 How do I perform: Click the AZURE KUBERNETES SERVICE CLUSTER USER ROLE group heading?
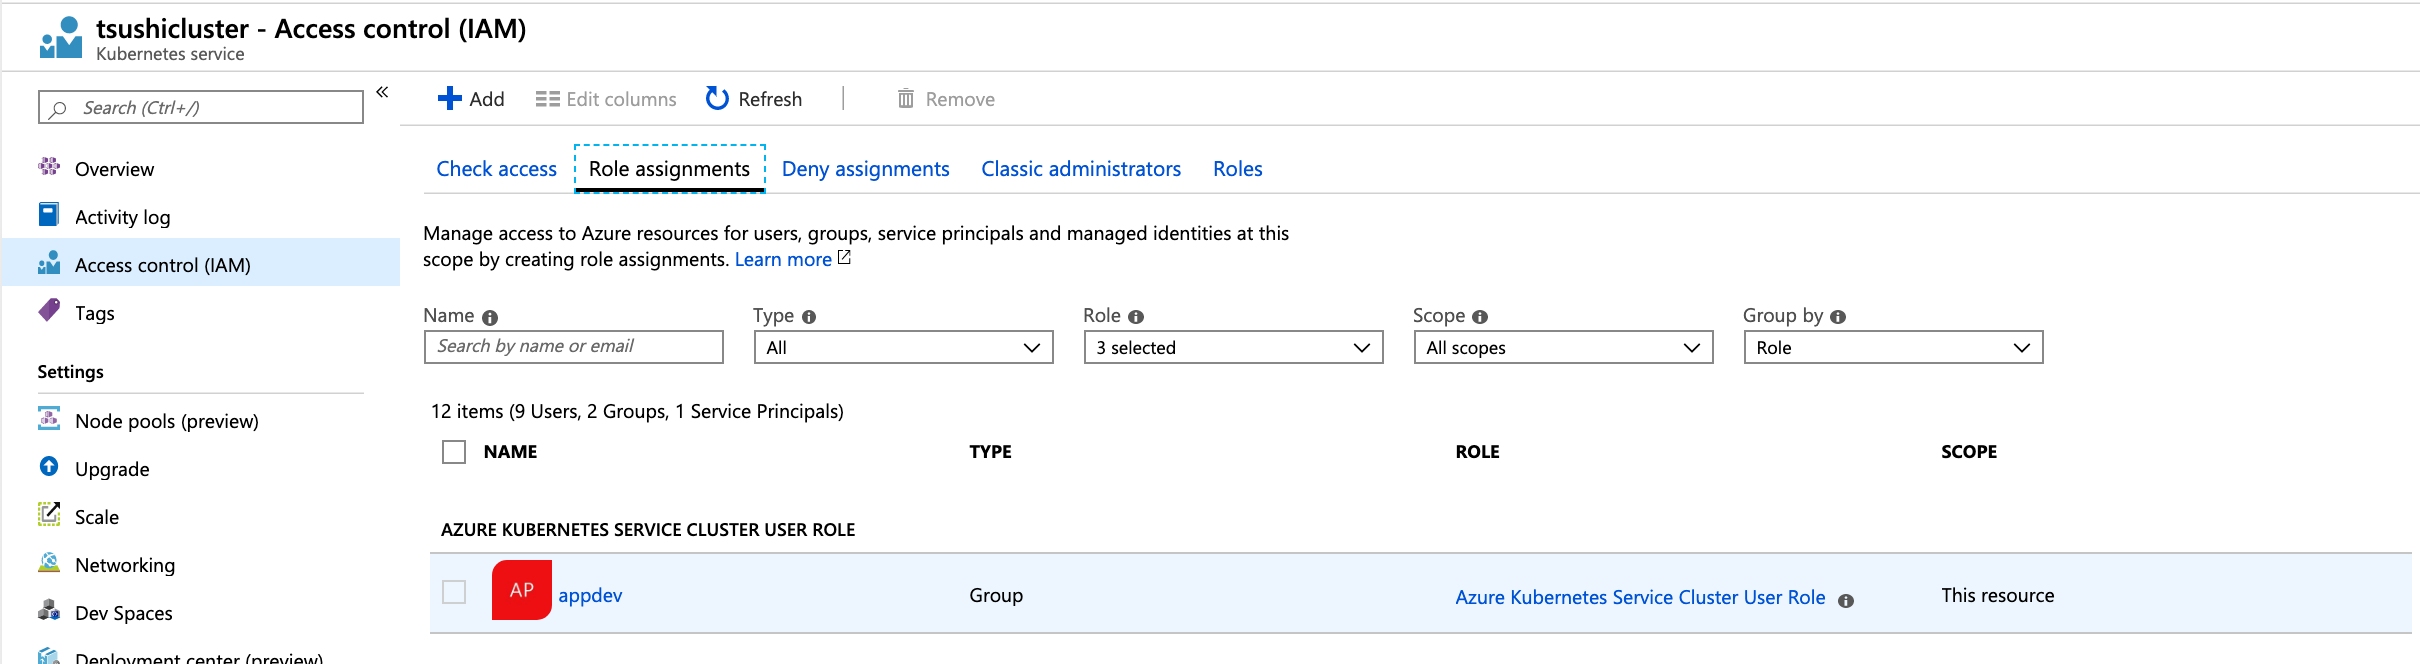coord(648,530)
